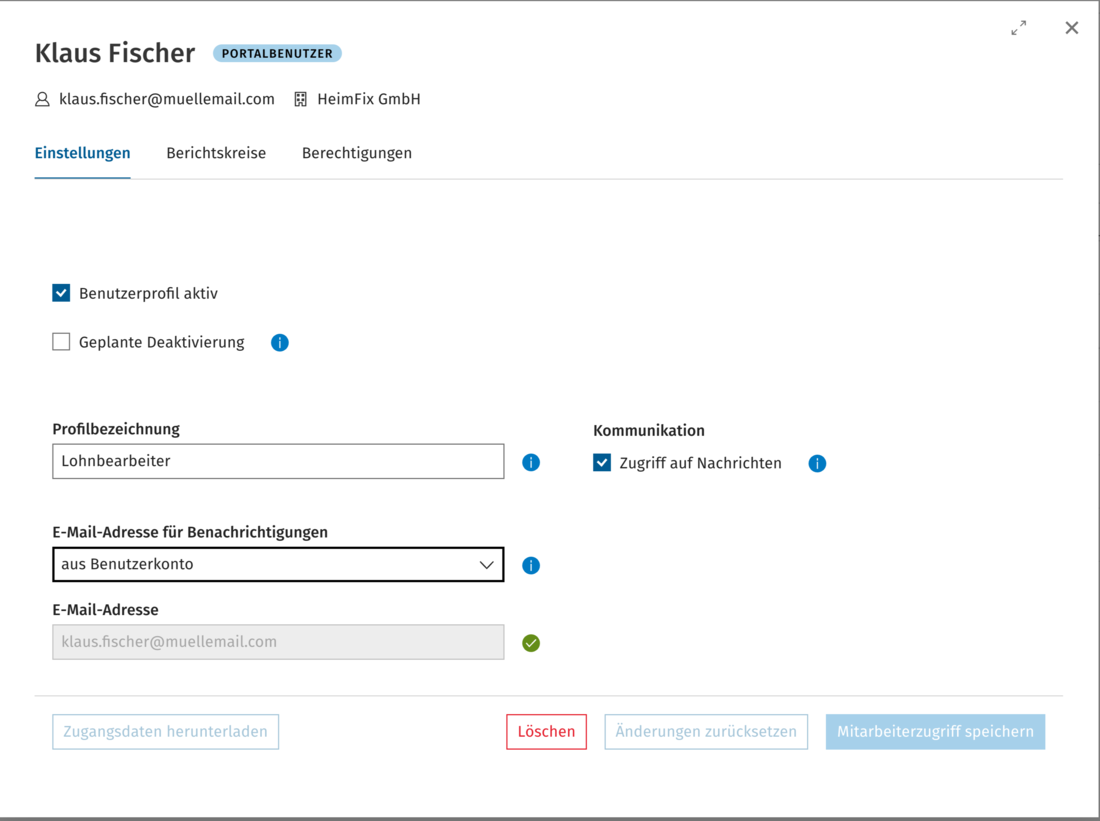Click the green verified checkmark icon
This screenshot has width=1100, height=821.
531,643
